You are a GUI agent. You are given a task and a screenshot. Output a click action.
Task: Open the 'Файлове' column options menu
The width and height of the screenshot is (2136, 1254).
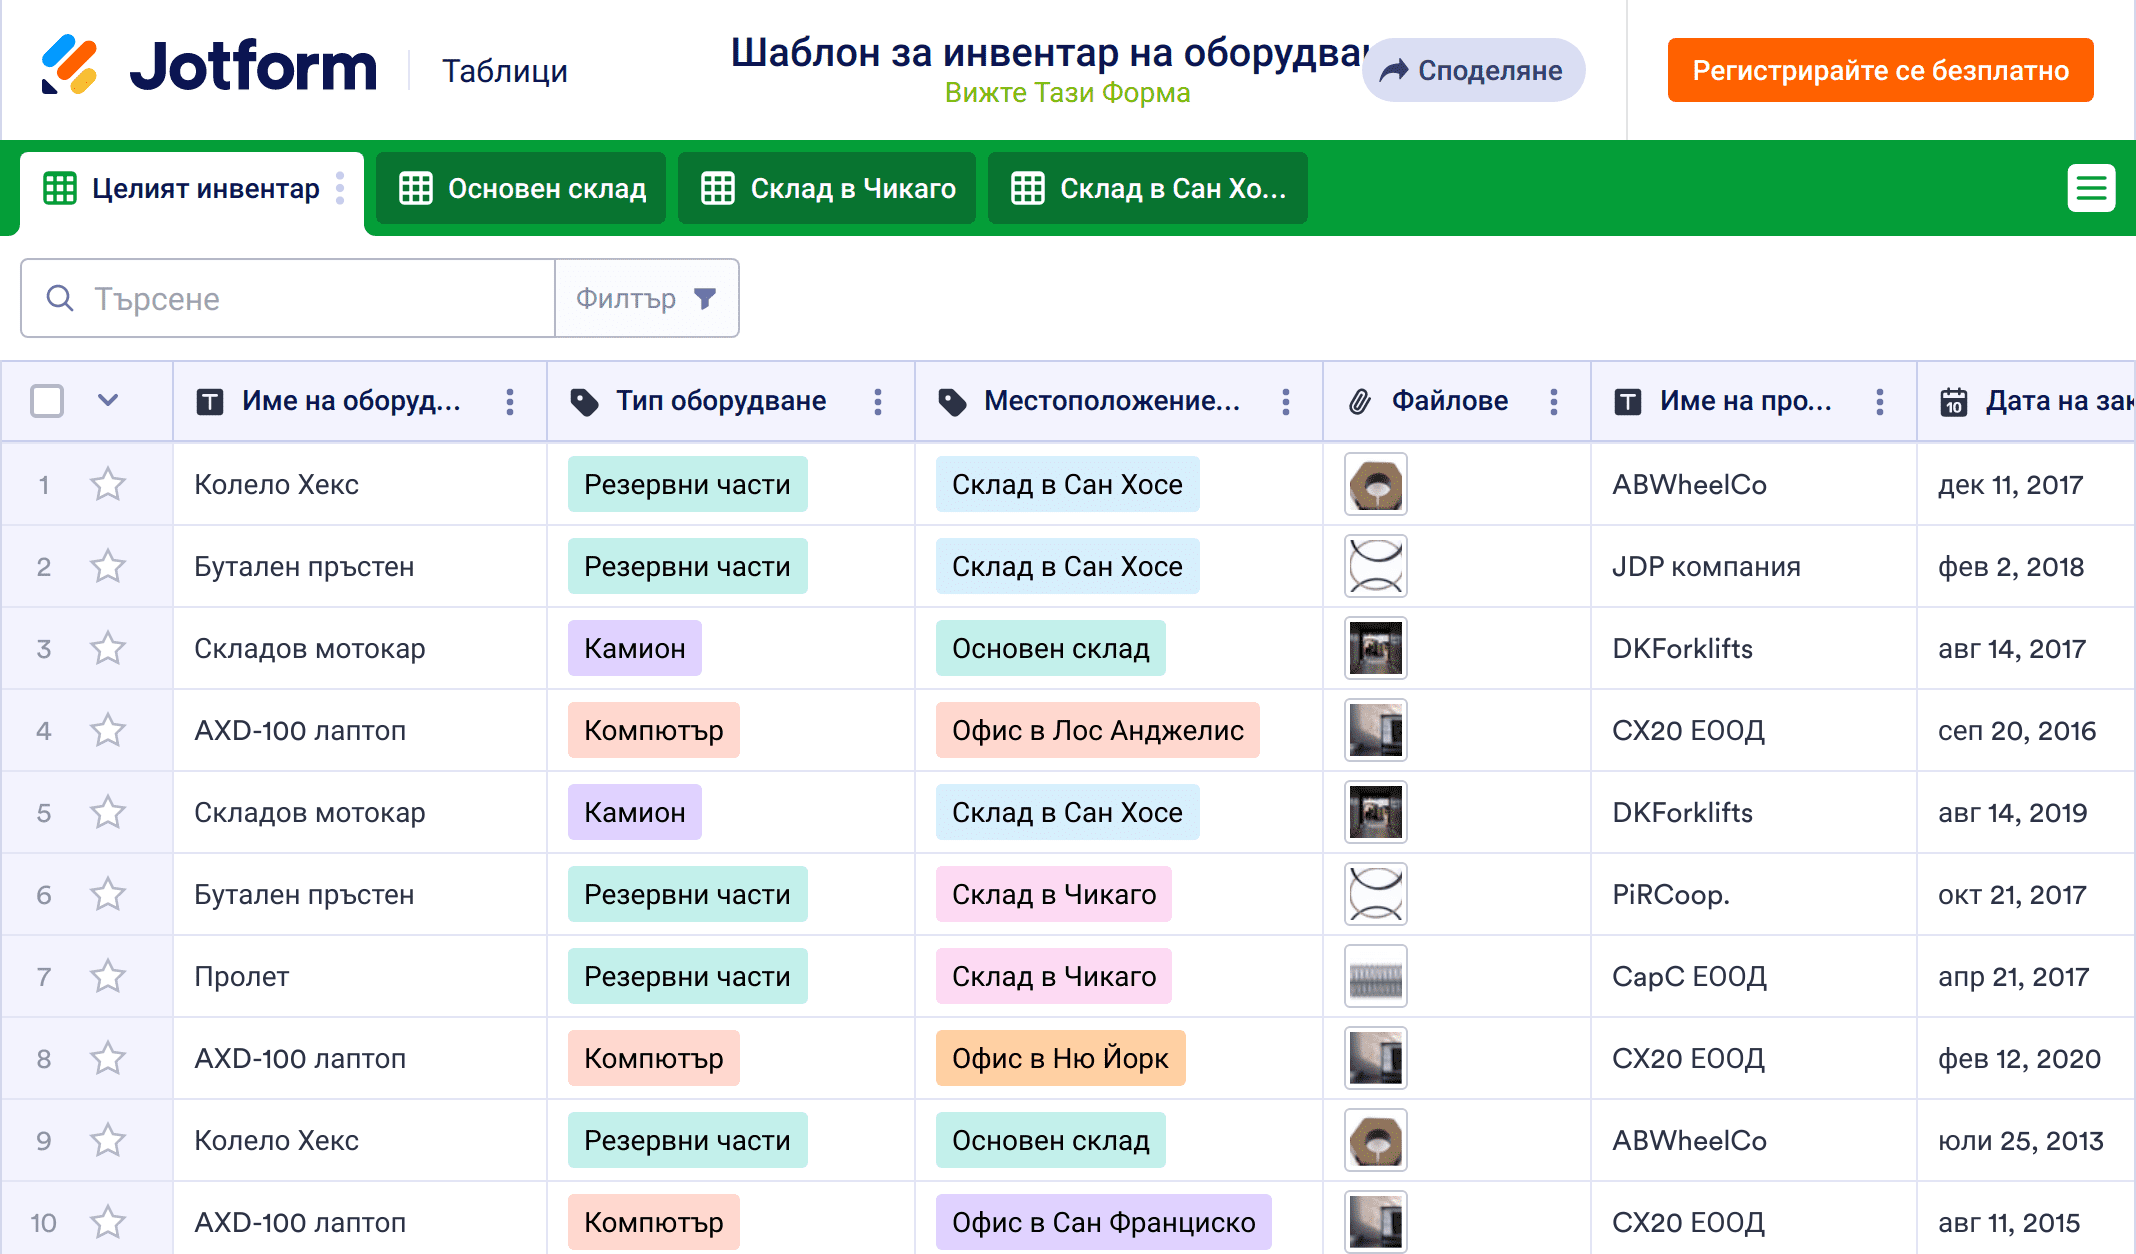coord(1553,402)
